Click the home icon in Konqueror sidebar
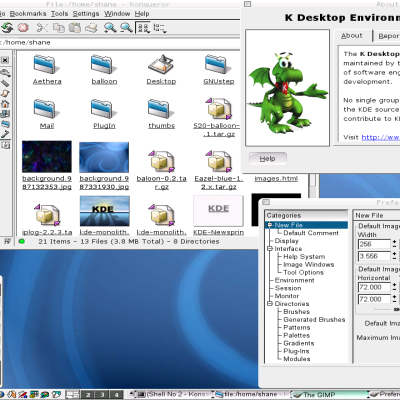 click(x=5, y=104)
